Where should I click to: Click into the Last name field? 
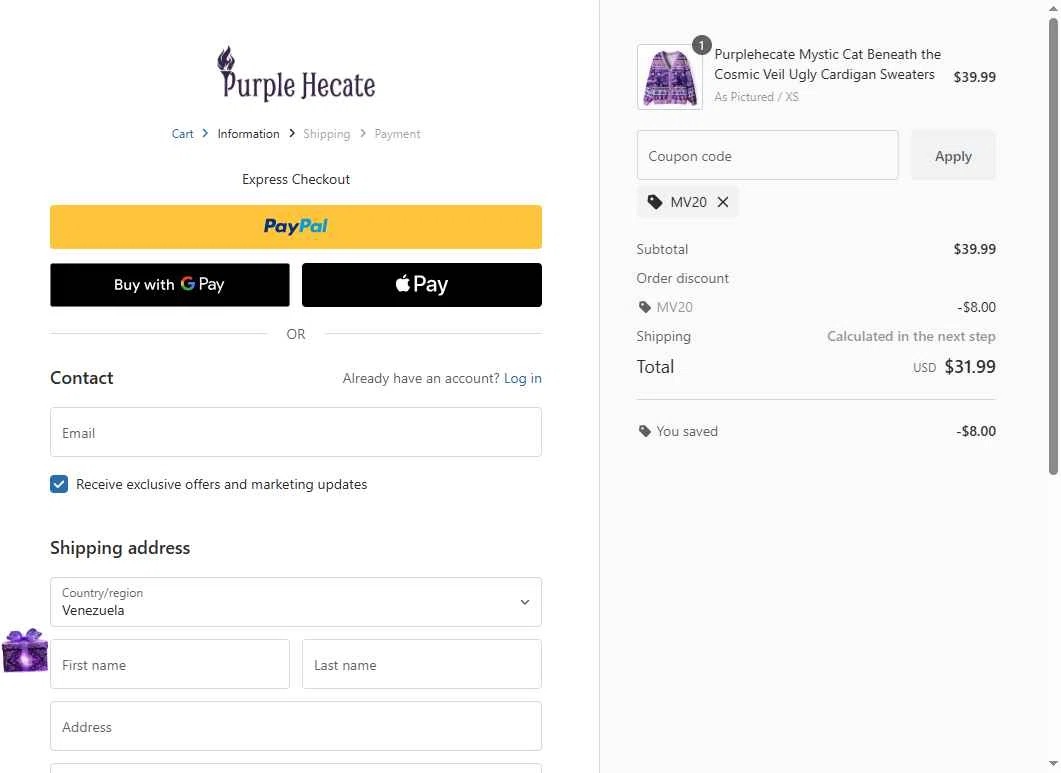pos(422,664)
